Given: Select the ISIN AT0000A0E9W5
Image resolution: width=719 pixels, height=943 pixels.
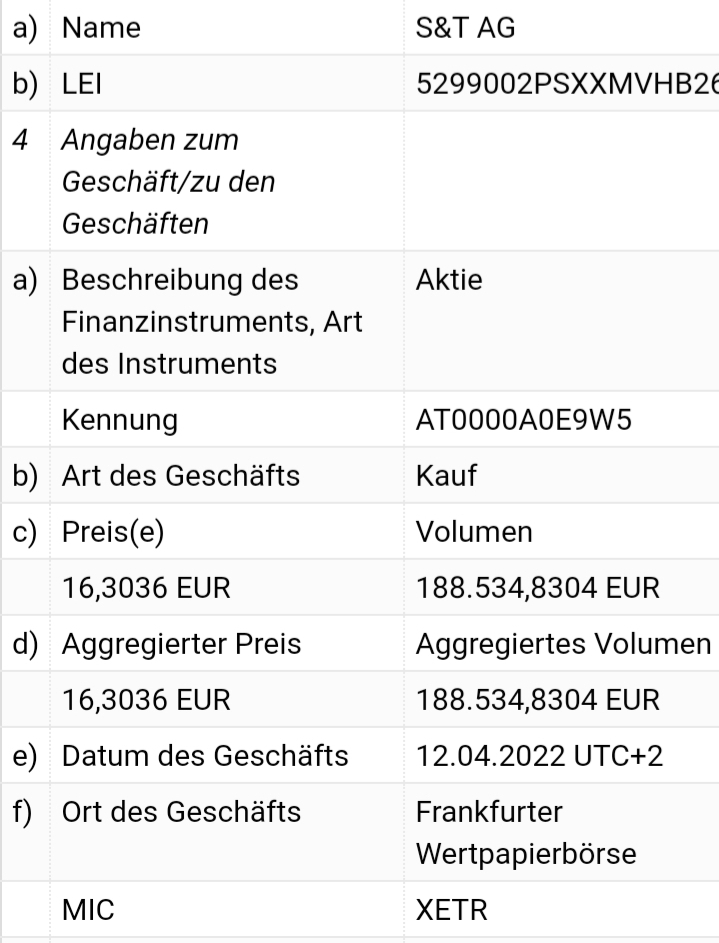Looking at the screenshot, I should (522, 420).
